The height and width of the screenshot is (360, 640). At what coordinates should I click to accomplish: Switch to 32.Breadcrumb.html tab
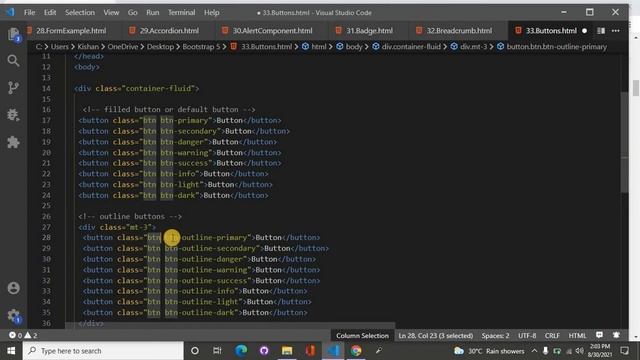point(459,31)
